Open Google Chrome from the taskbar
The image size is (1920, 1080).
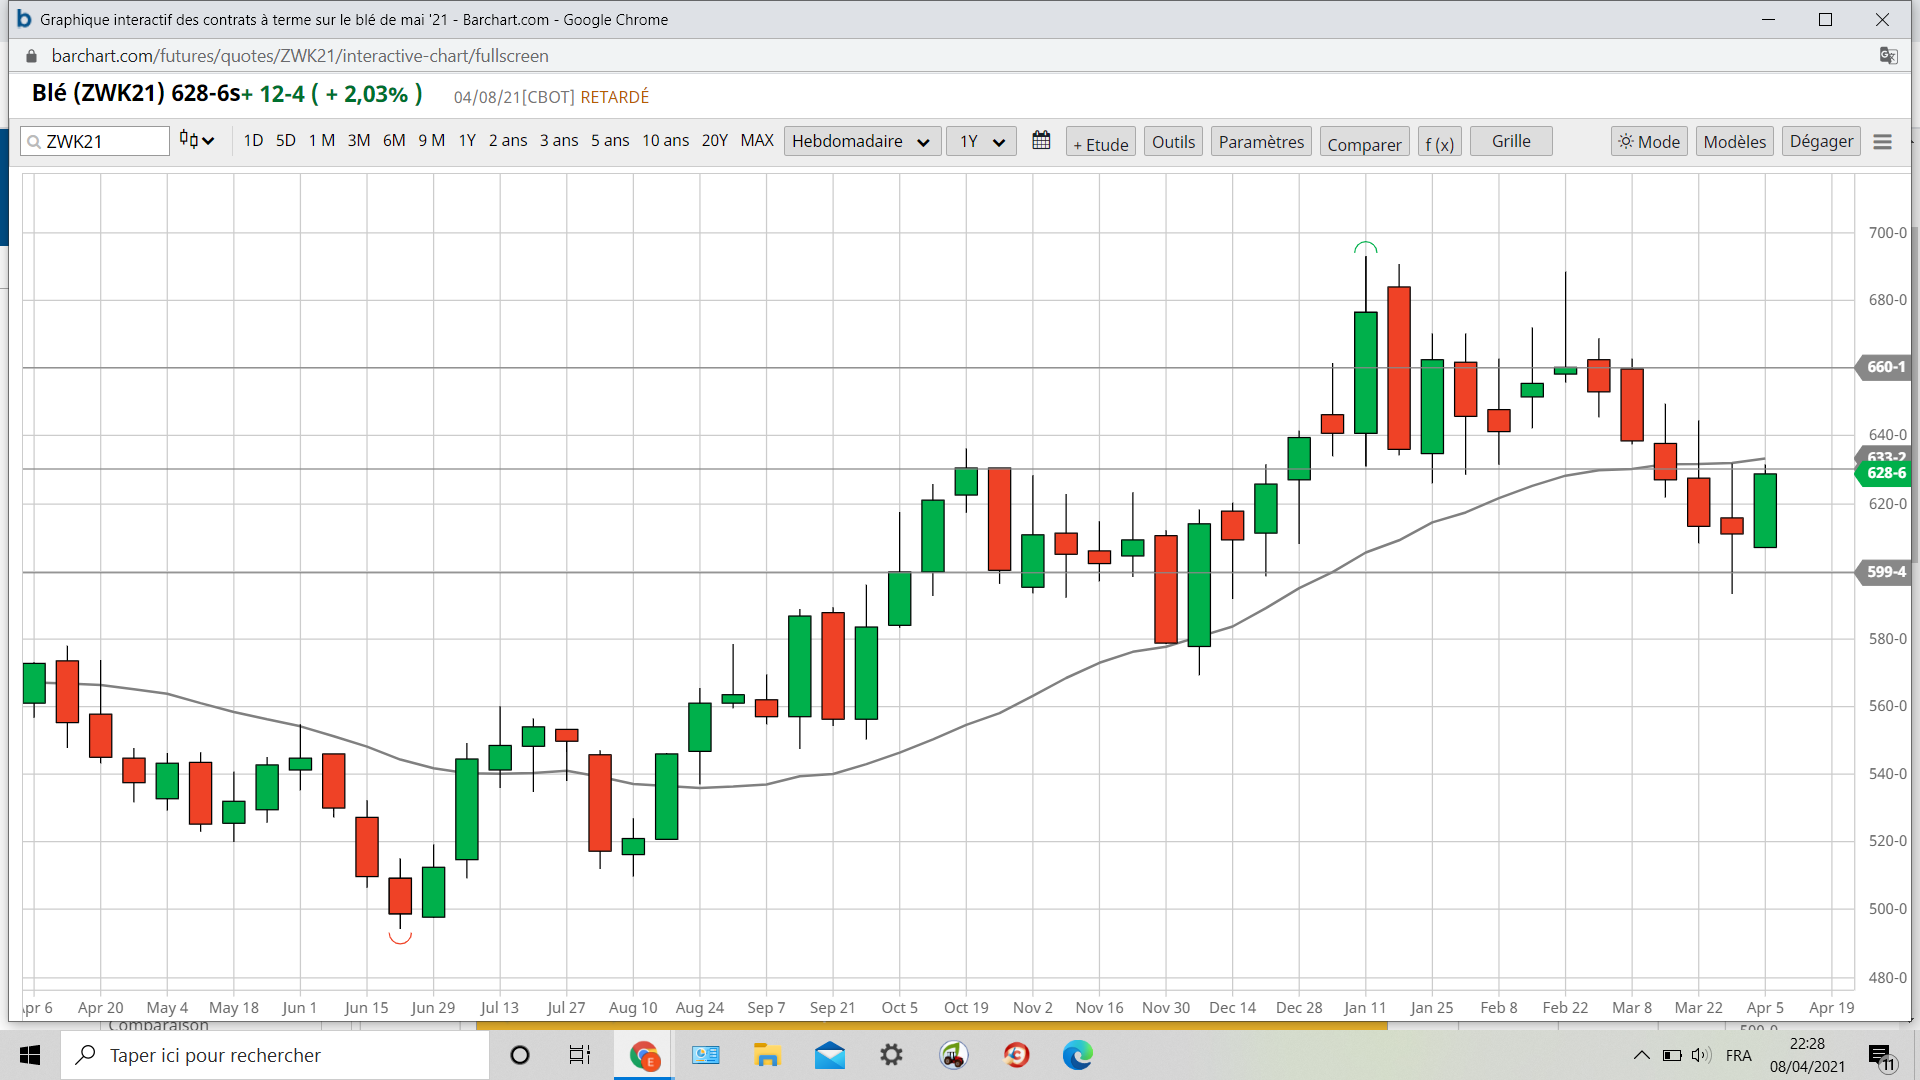point(643,1055)
